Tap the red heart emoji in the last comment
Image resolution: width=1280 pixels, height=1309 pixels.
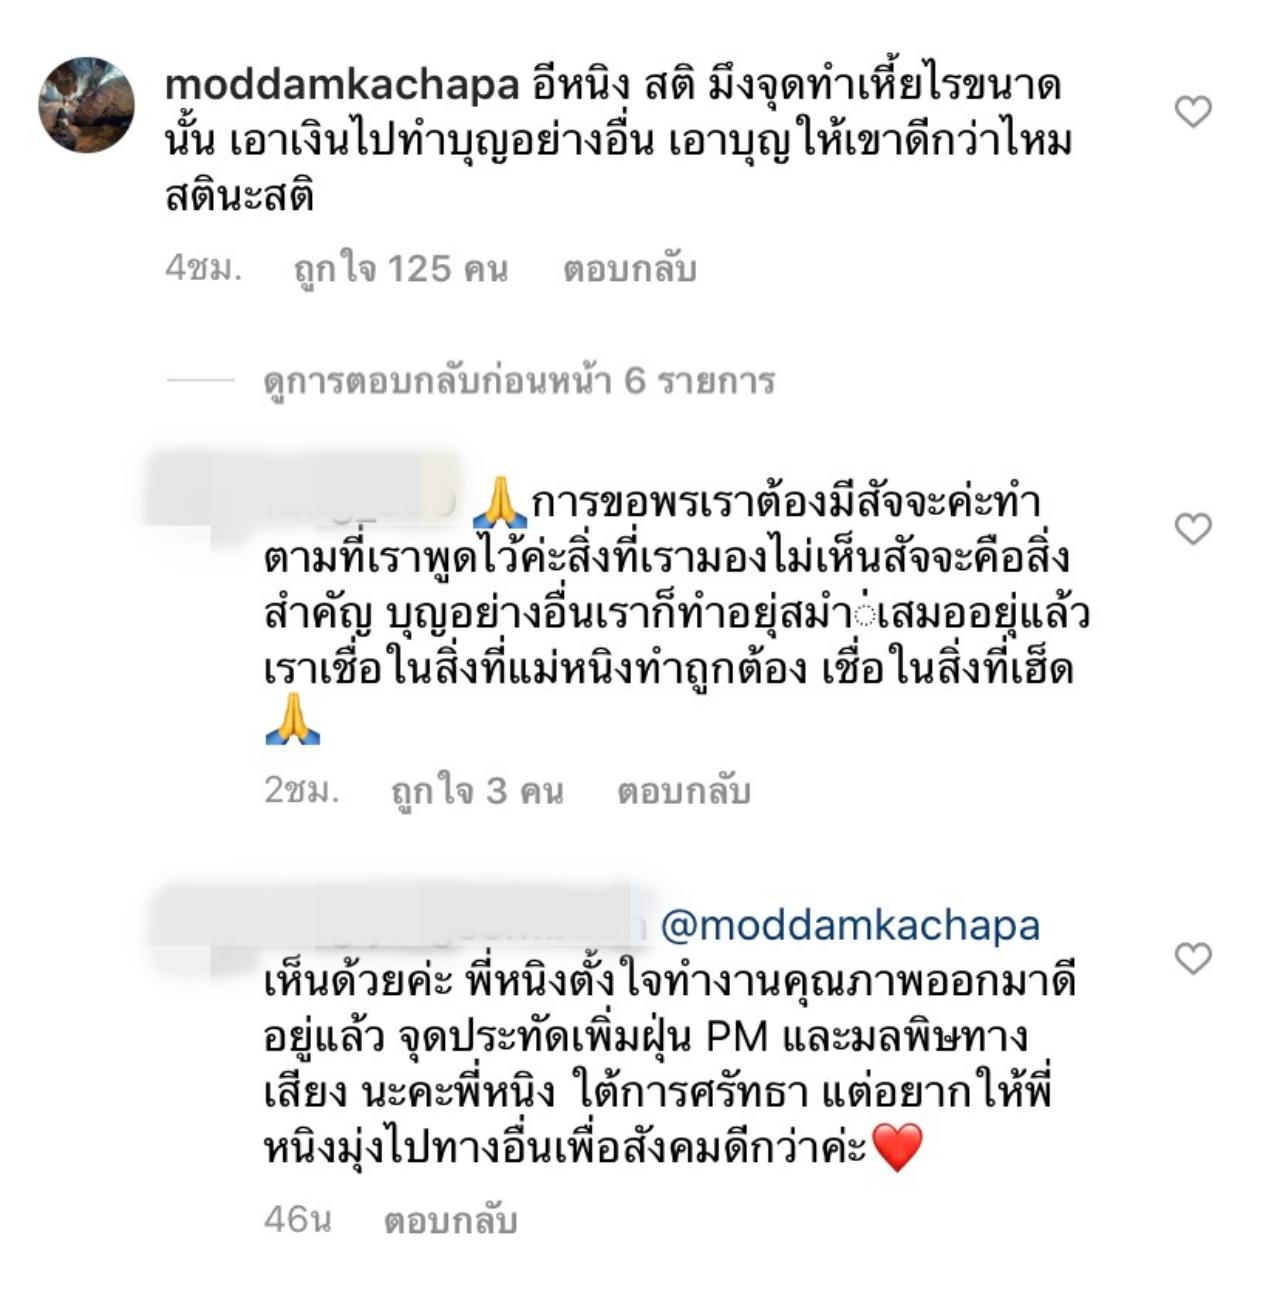(898, 1147)
